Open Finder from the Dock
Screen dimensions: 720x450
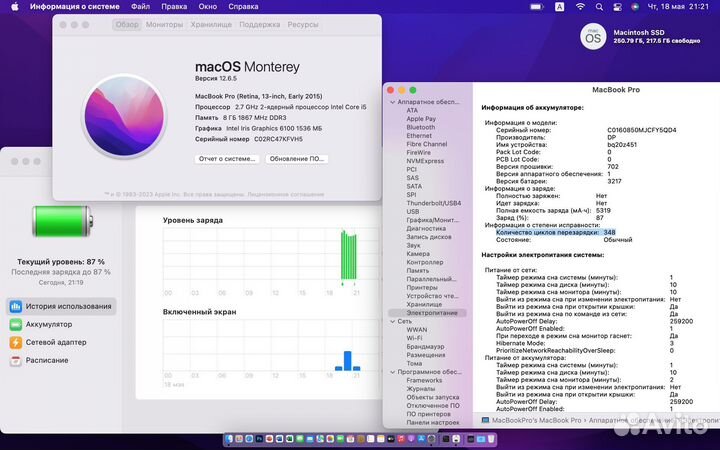pos(229,439)
